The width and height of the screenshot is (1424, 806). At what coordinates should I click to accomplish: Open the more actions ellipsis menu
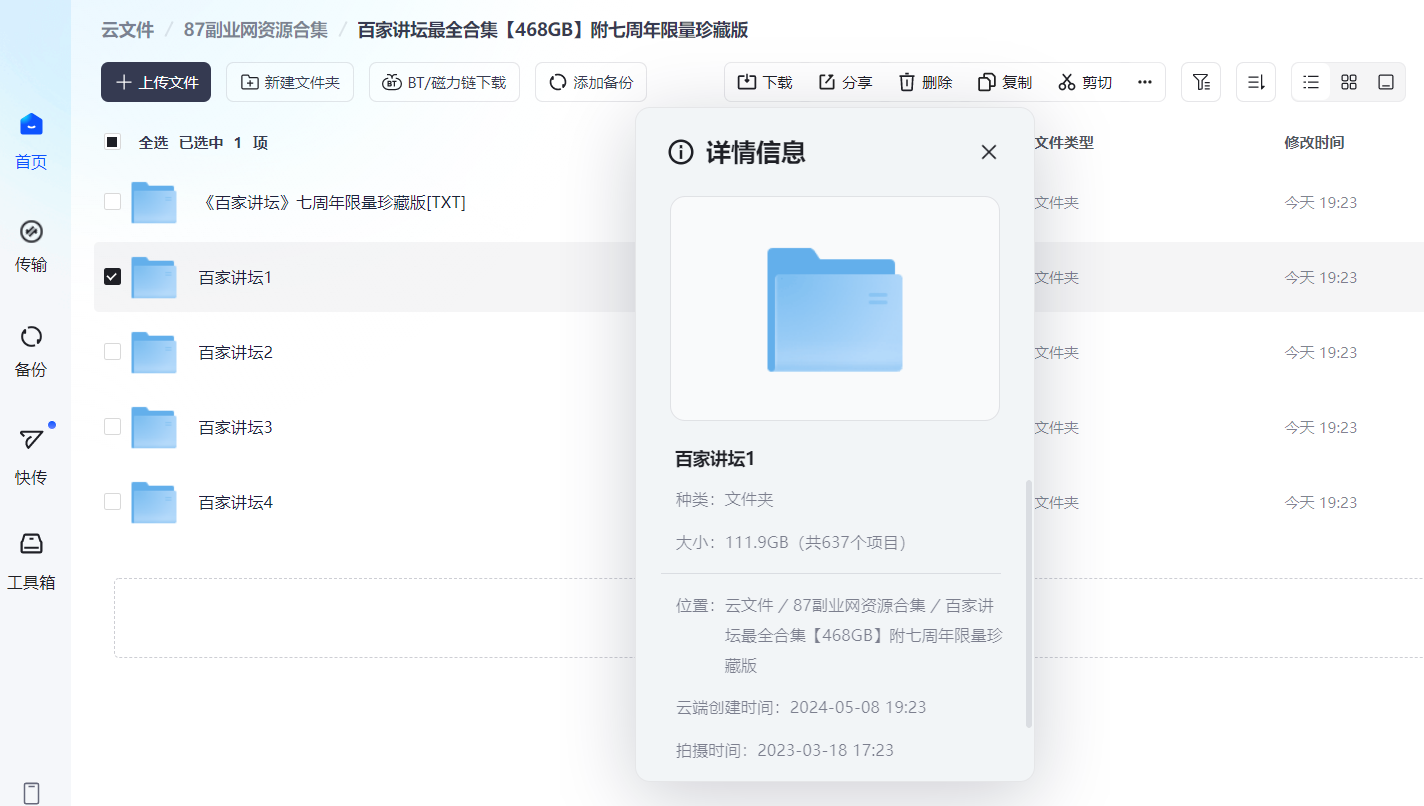coord(1144,82)
